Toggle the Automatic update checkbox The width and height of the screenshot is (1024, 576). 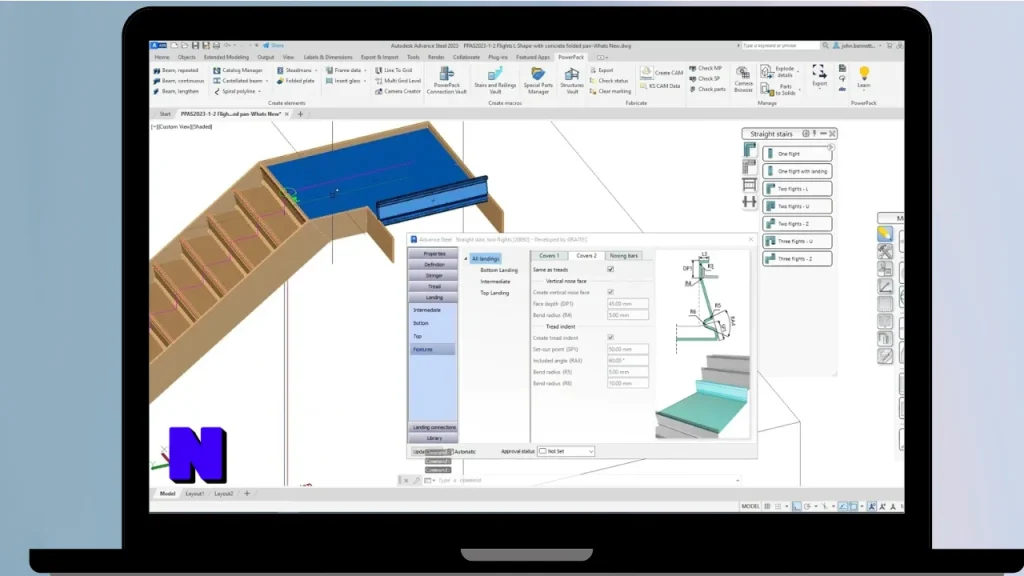click(x=451, y=452)
